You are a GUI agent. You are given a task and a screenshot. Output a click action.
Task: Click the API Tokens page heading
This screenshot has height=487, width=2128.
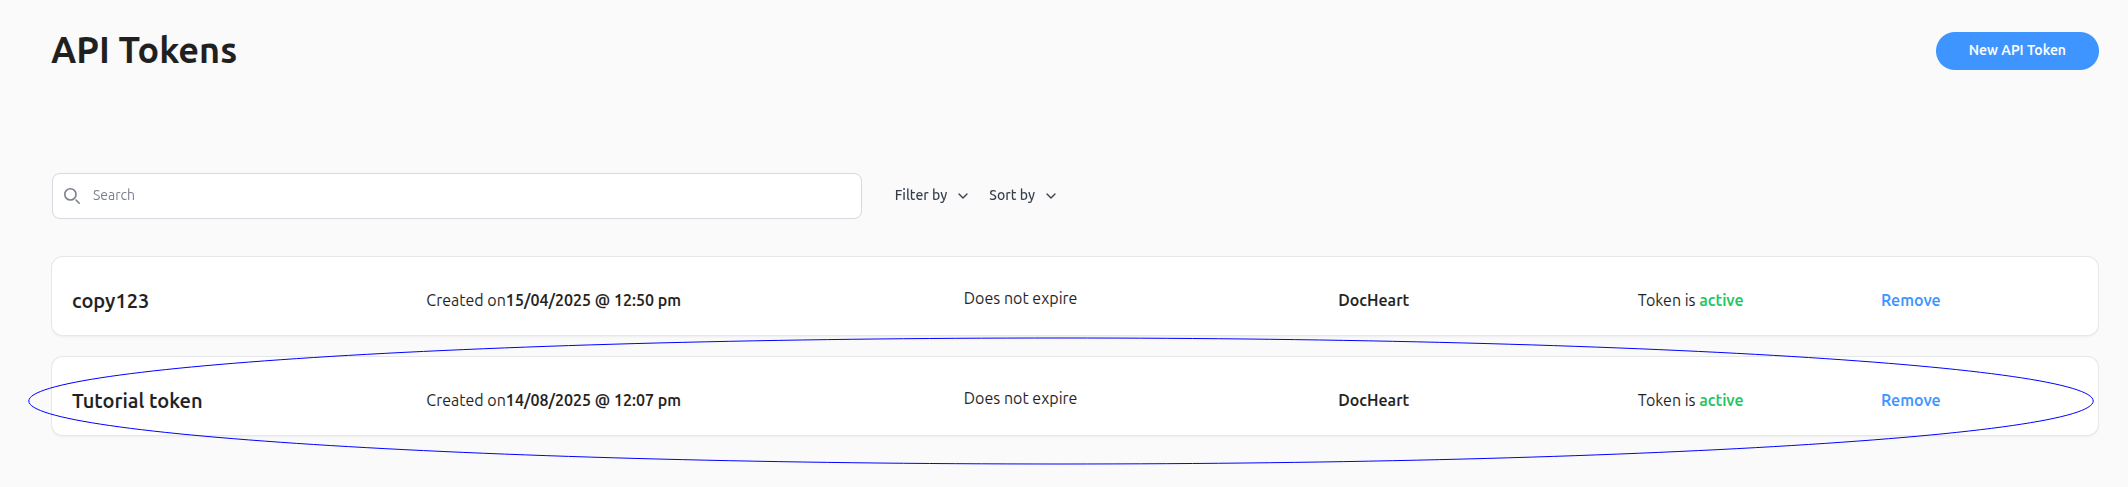(x=144, y=51)
